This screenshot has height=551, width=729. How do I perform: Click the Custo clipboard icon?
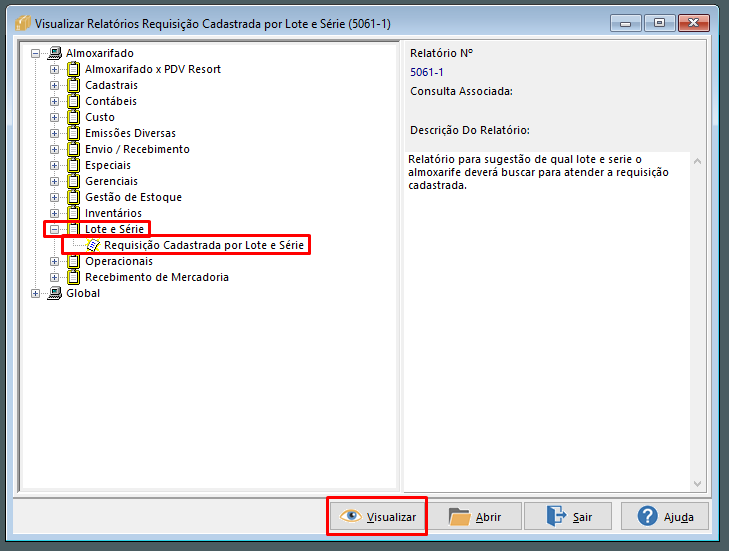coord(73,117)
